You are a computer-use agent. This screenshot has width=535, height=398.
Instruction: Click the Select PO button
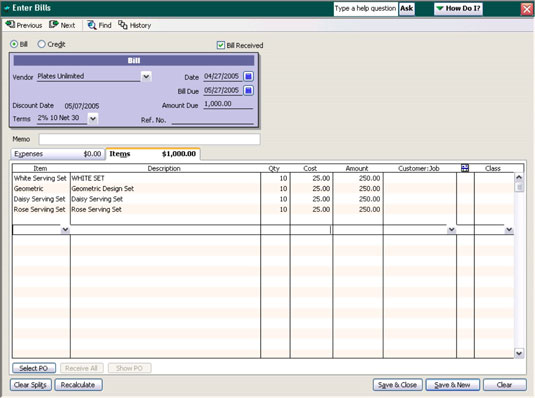click(34, 368)
